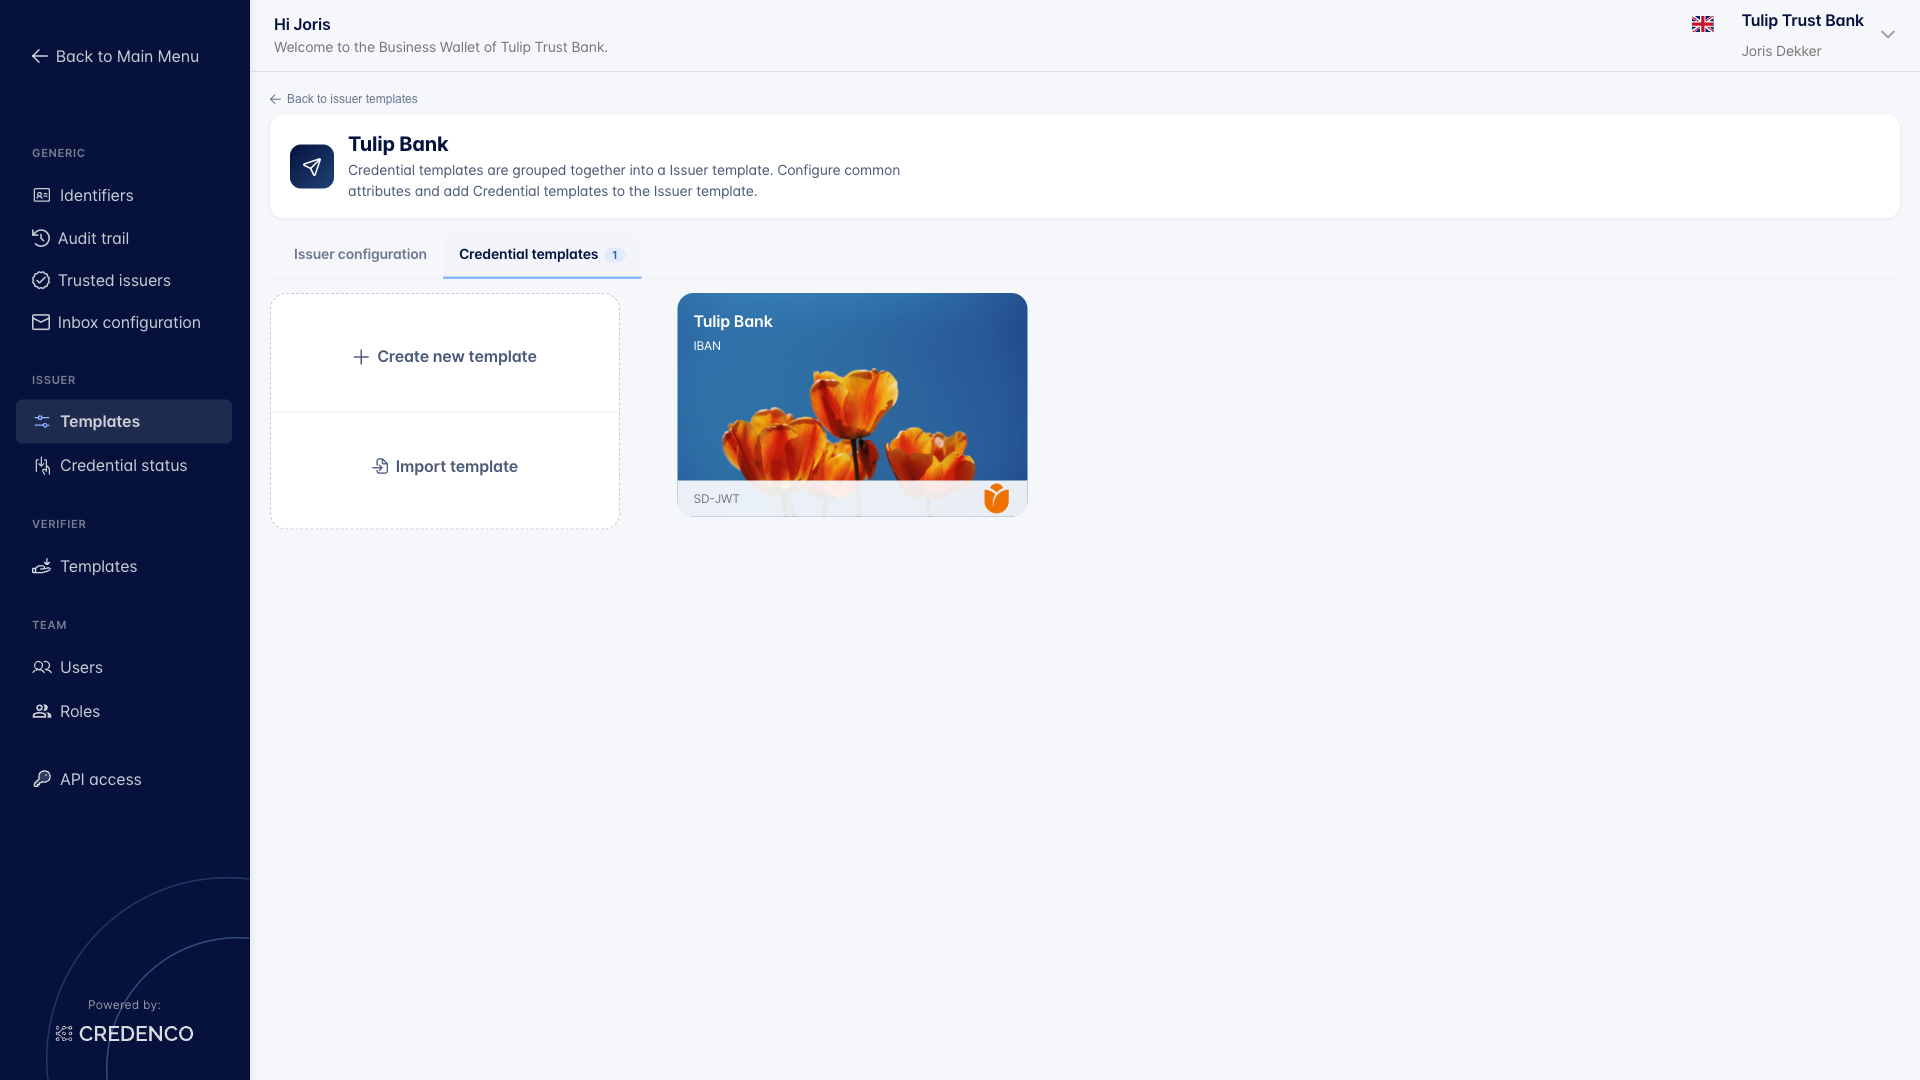The image size is (1920, 1080).
Task: Click the orange tulip logo on credential card
Action: coord(996,498)
